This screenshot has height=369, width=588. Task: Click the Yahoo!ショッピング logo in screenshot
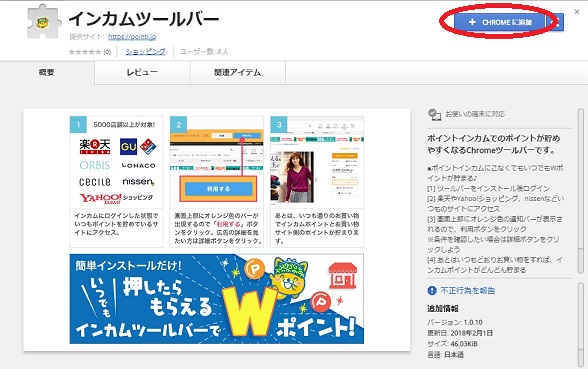tap(116, 198)
